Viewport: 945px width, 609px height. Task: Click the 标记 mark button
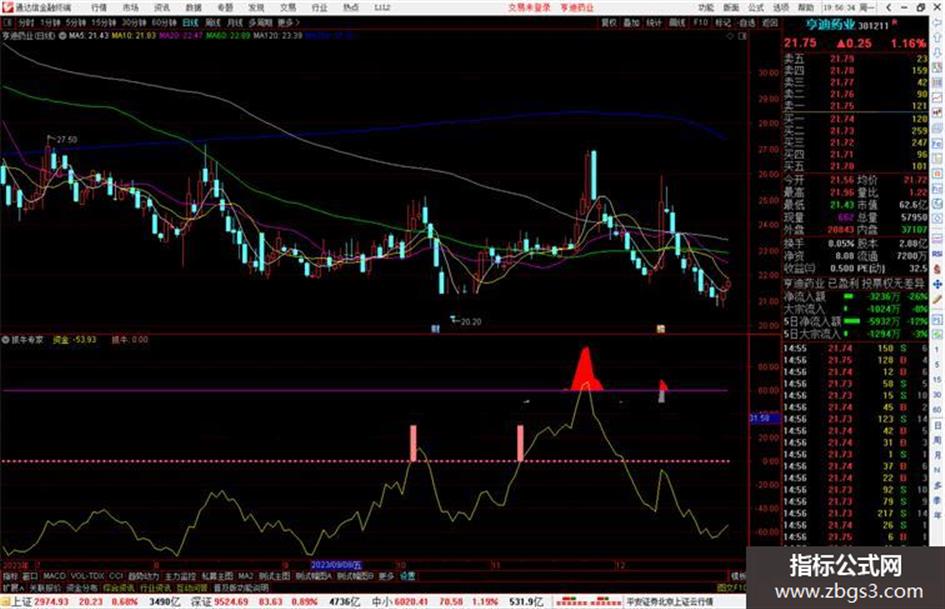pos(723,22)
